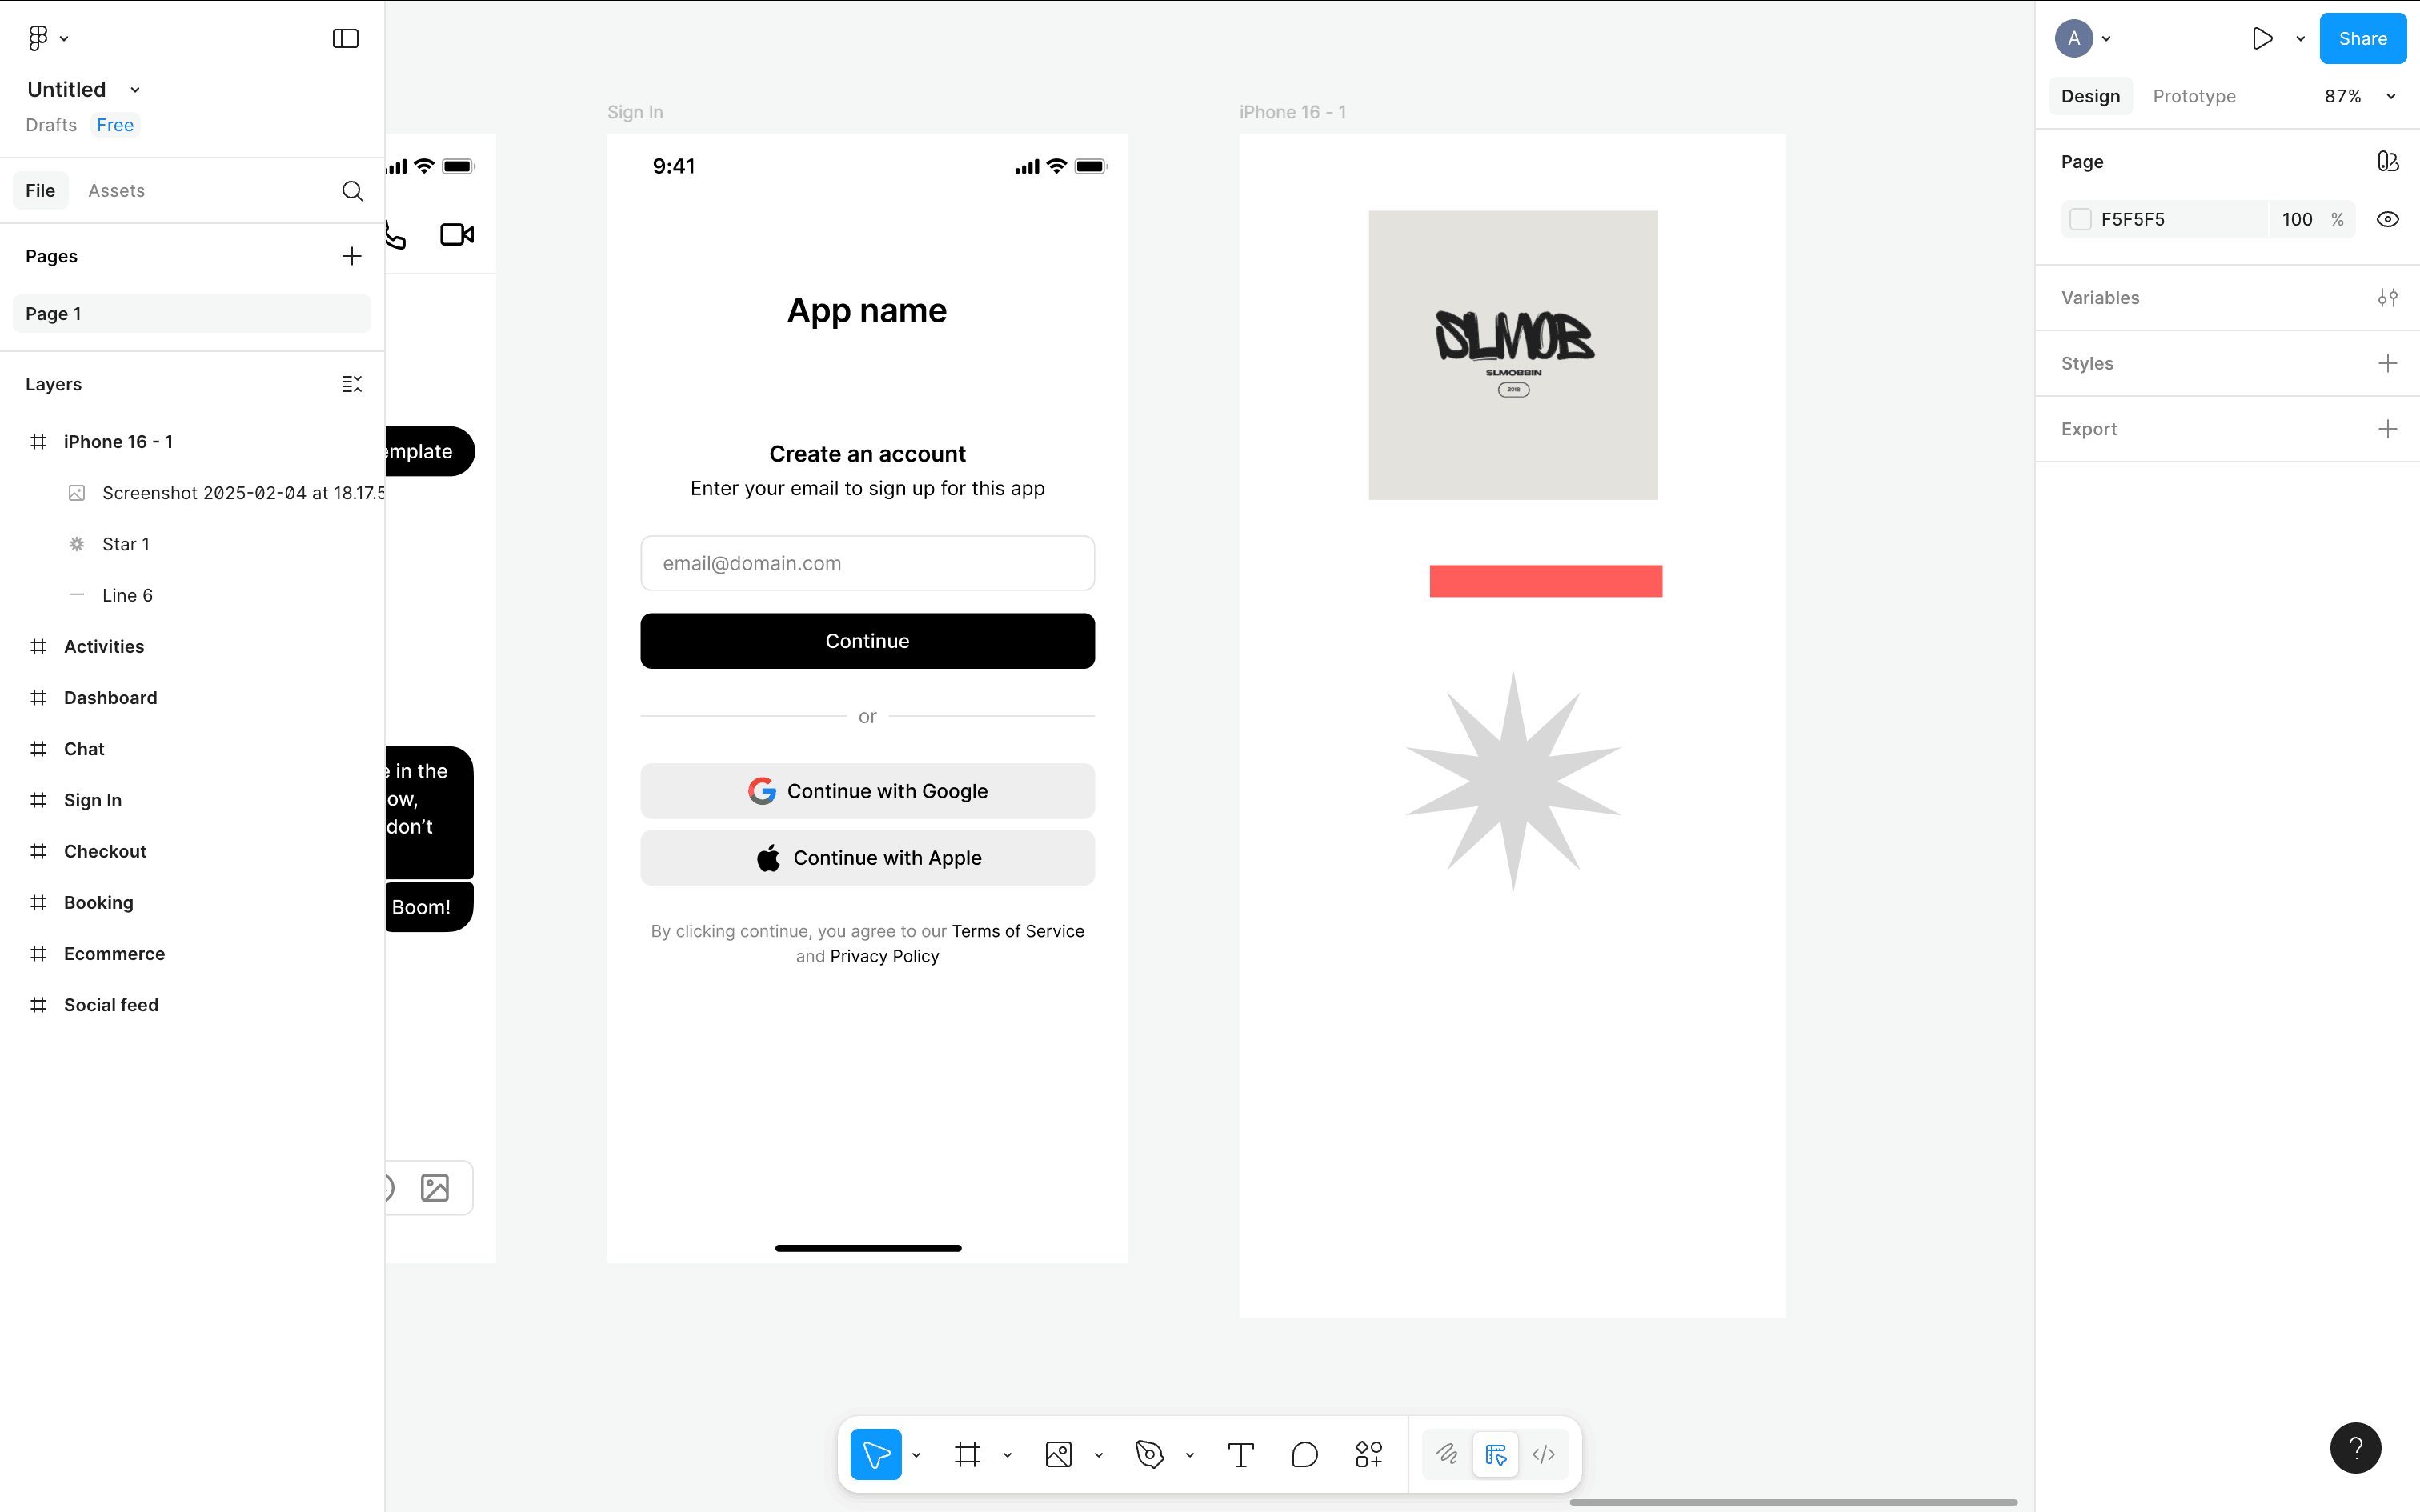Image resolution: width=2420 pixels, height=1512 pixels.
Task: Expand the Untitled file name dropdown
Action: (135, 90)
